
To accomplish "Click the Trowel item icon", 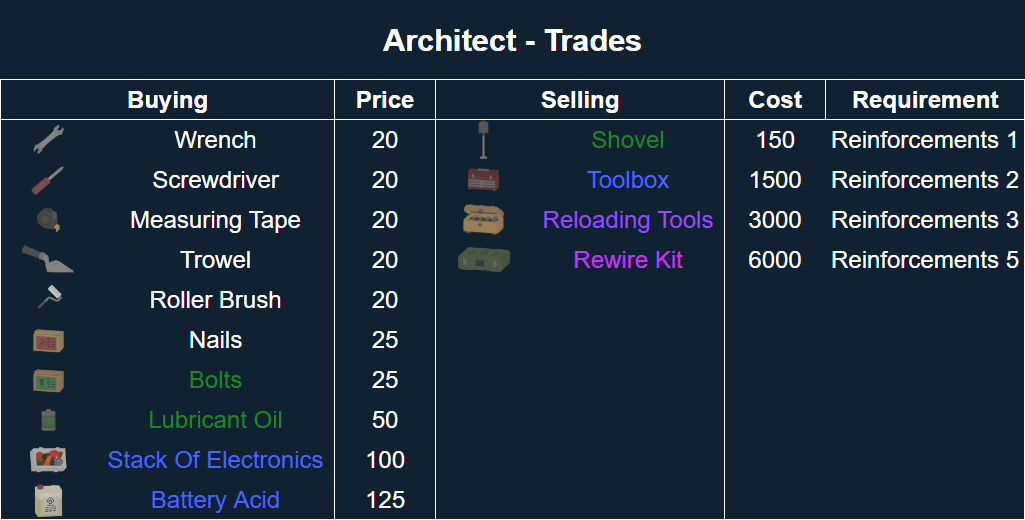I will click(x=48, y=260).
